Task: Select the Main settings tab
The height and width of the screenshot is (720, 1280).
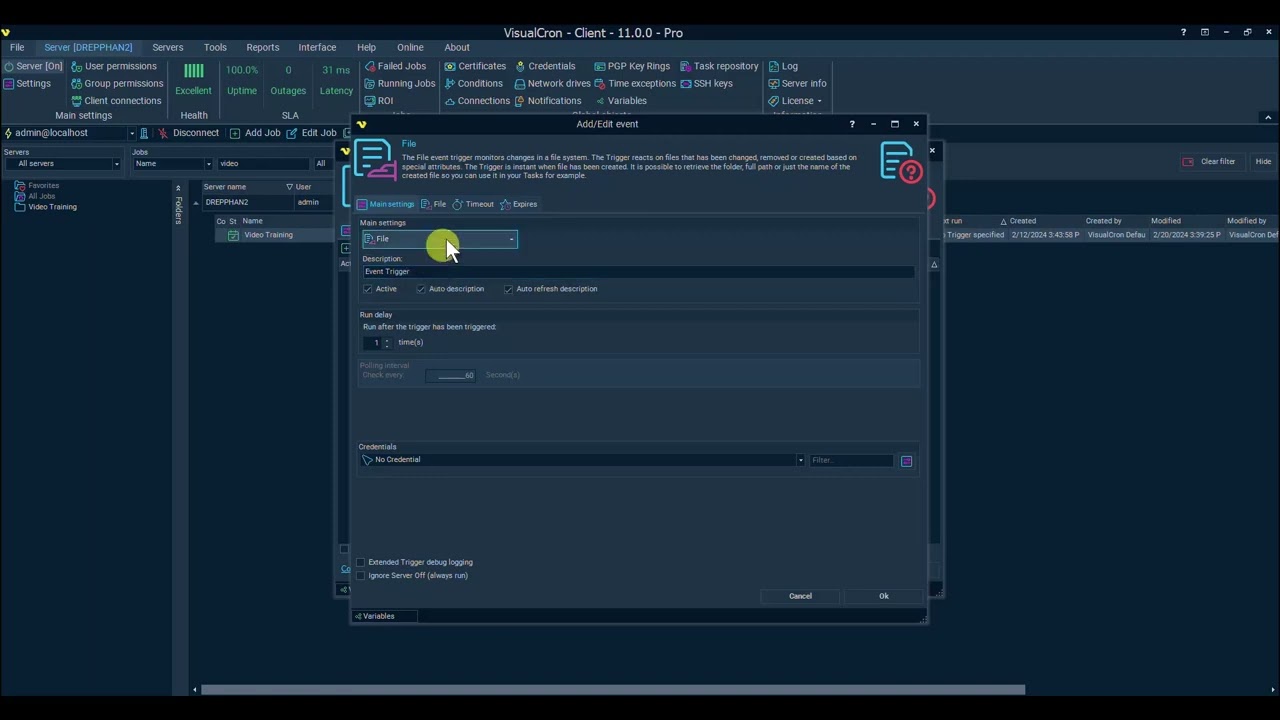Action: [386, 204]
